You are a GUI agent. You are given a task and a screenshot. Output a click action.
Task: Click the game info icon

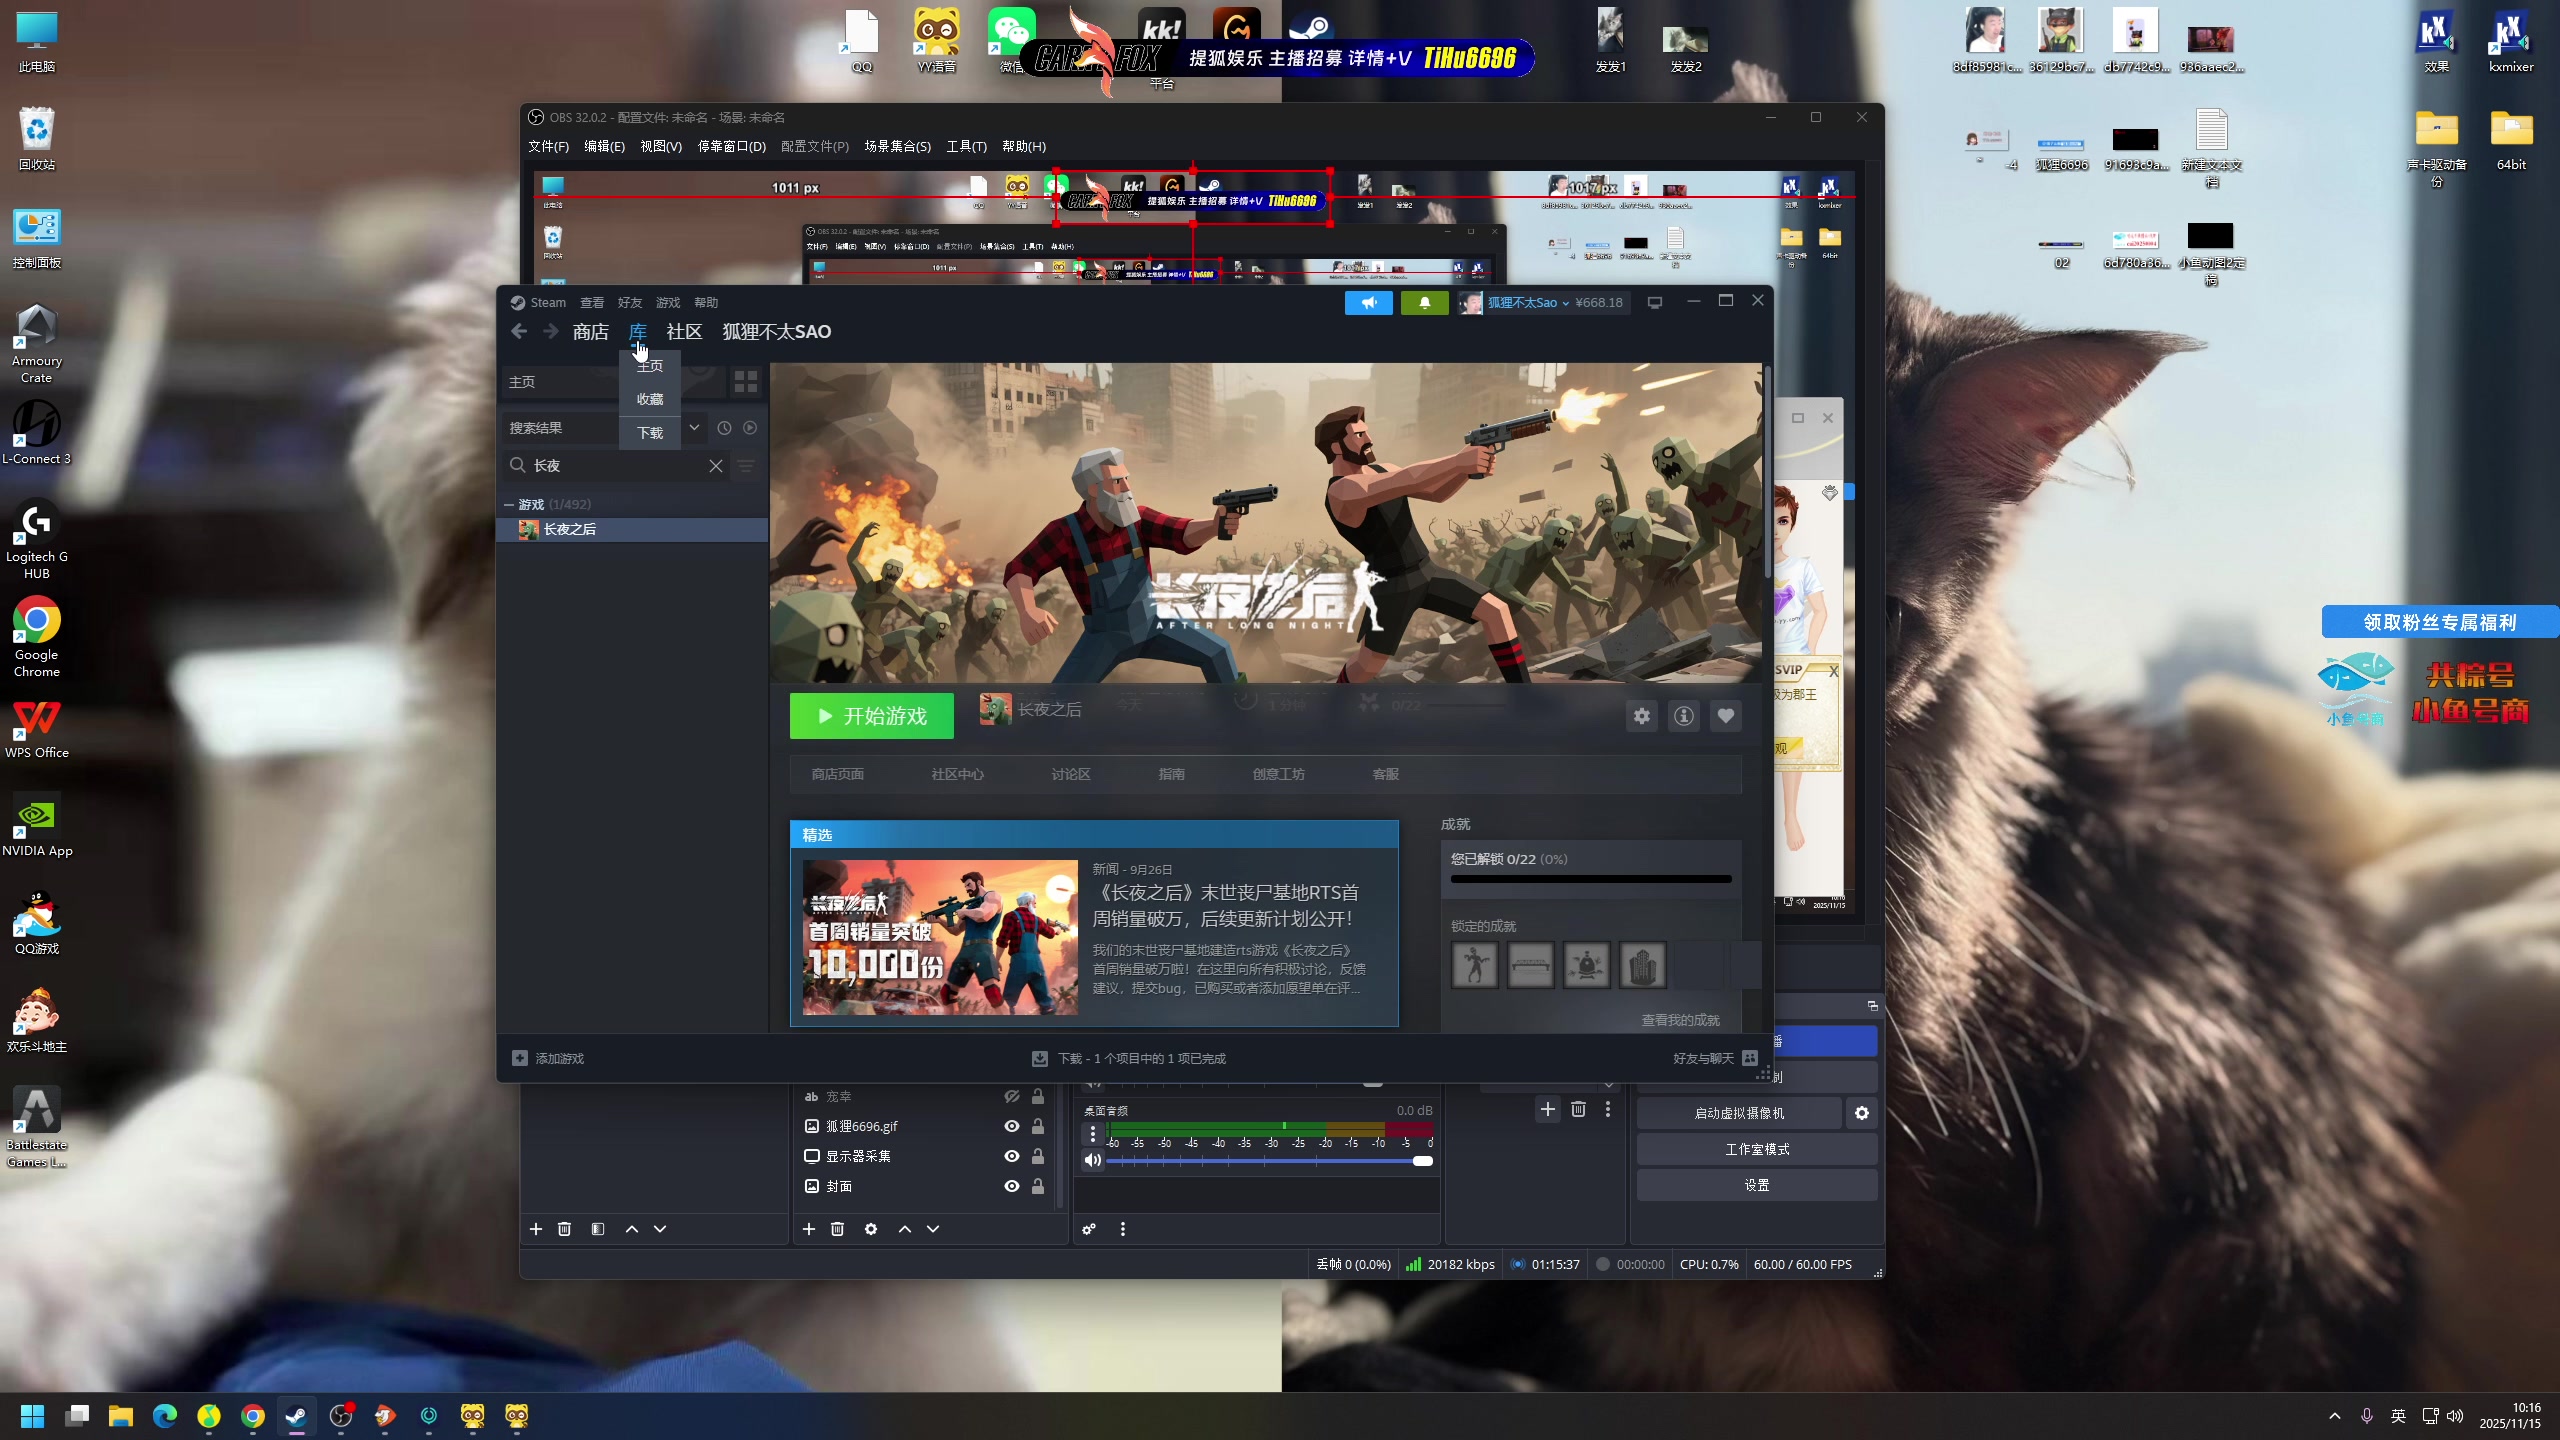1684,716
